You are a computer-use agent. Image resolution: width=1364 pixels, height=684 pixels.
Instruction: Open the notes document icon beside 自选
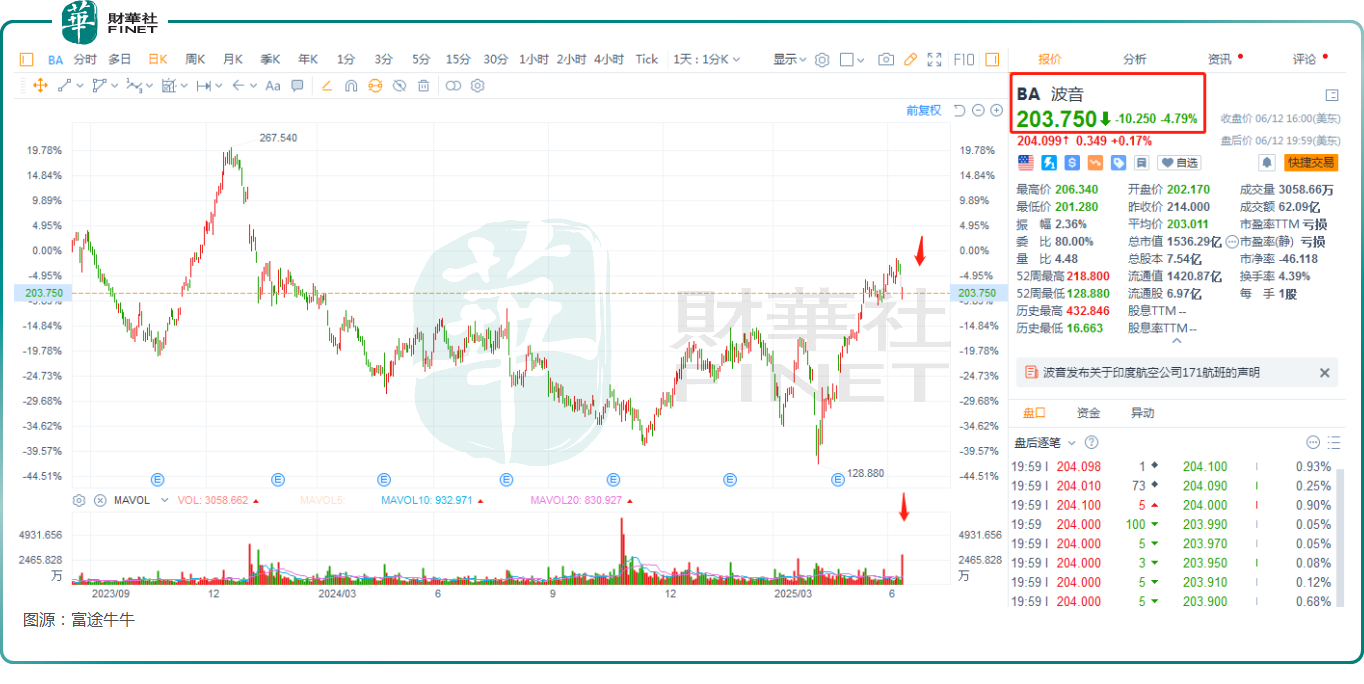(x=1141, y=162)
